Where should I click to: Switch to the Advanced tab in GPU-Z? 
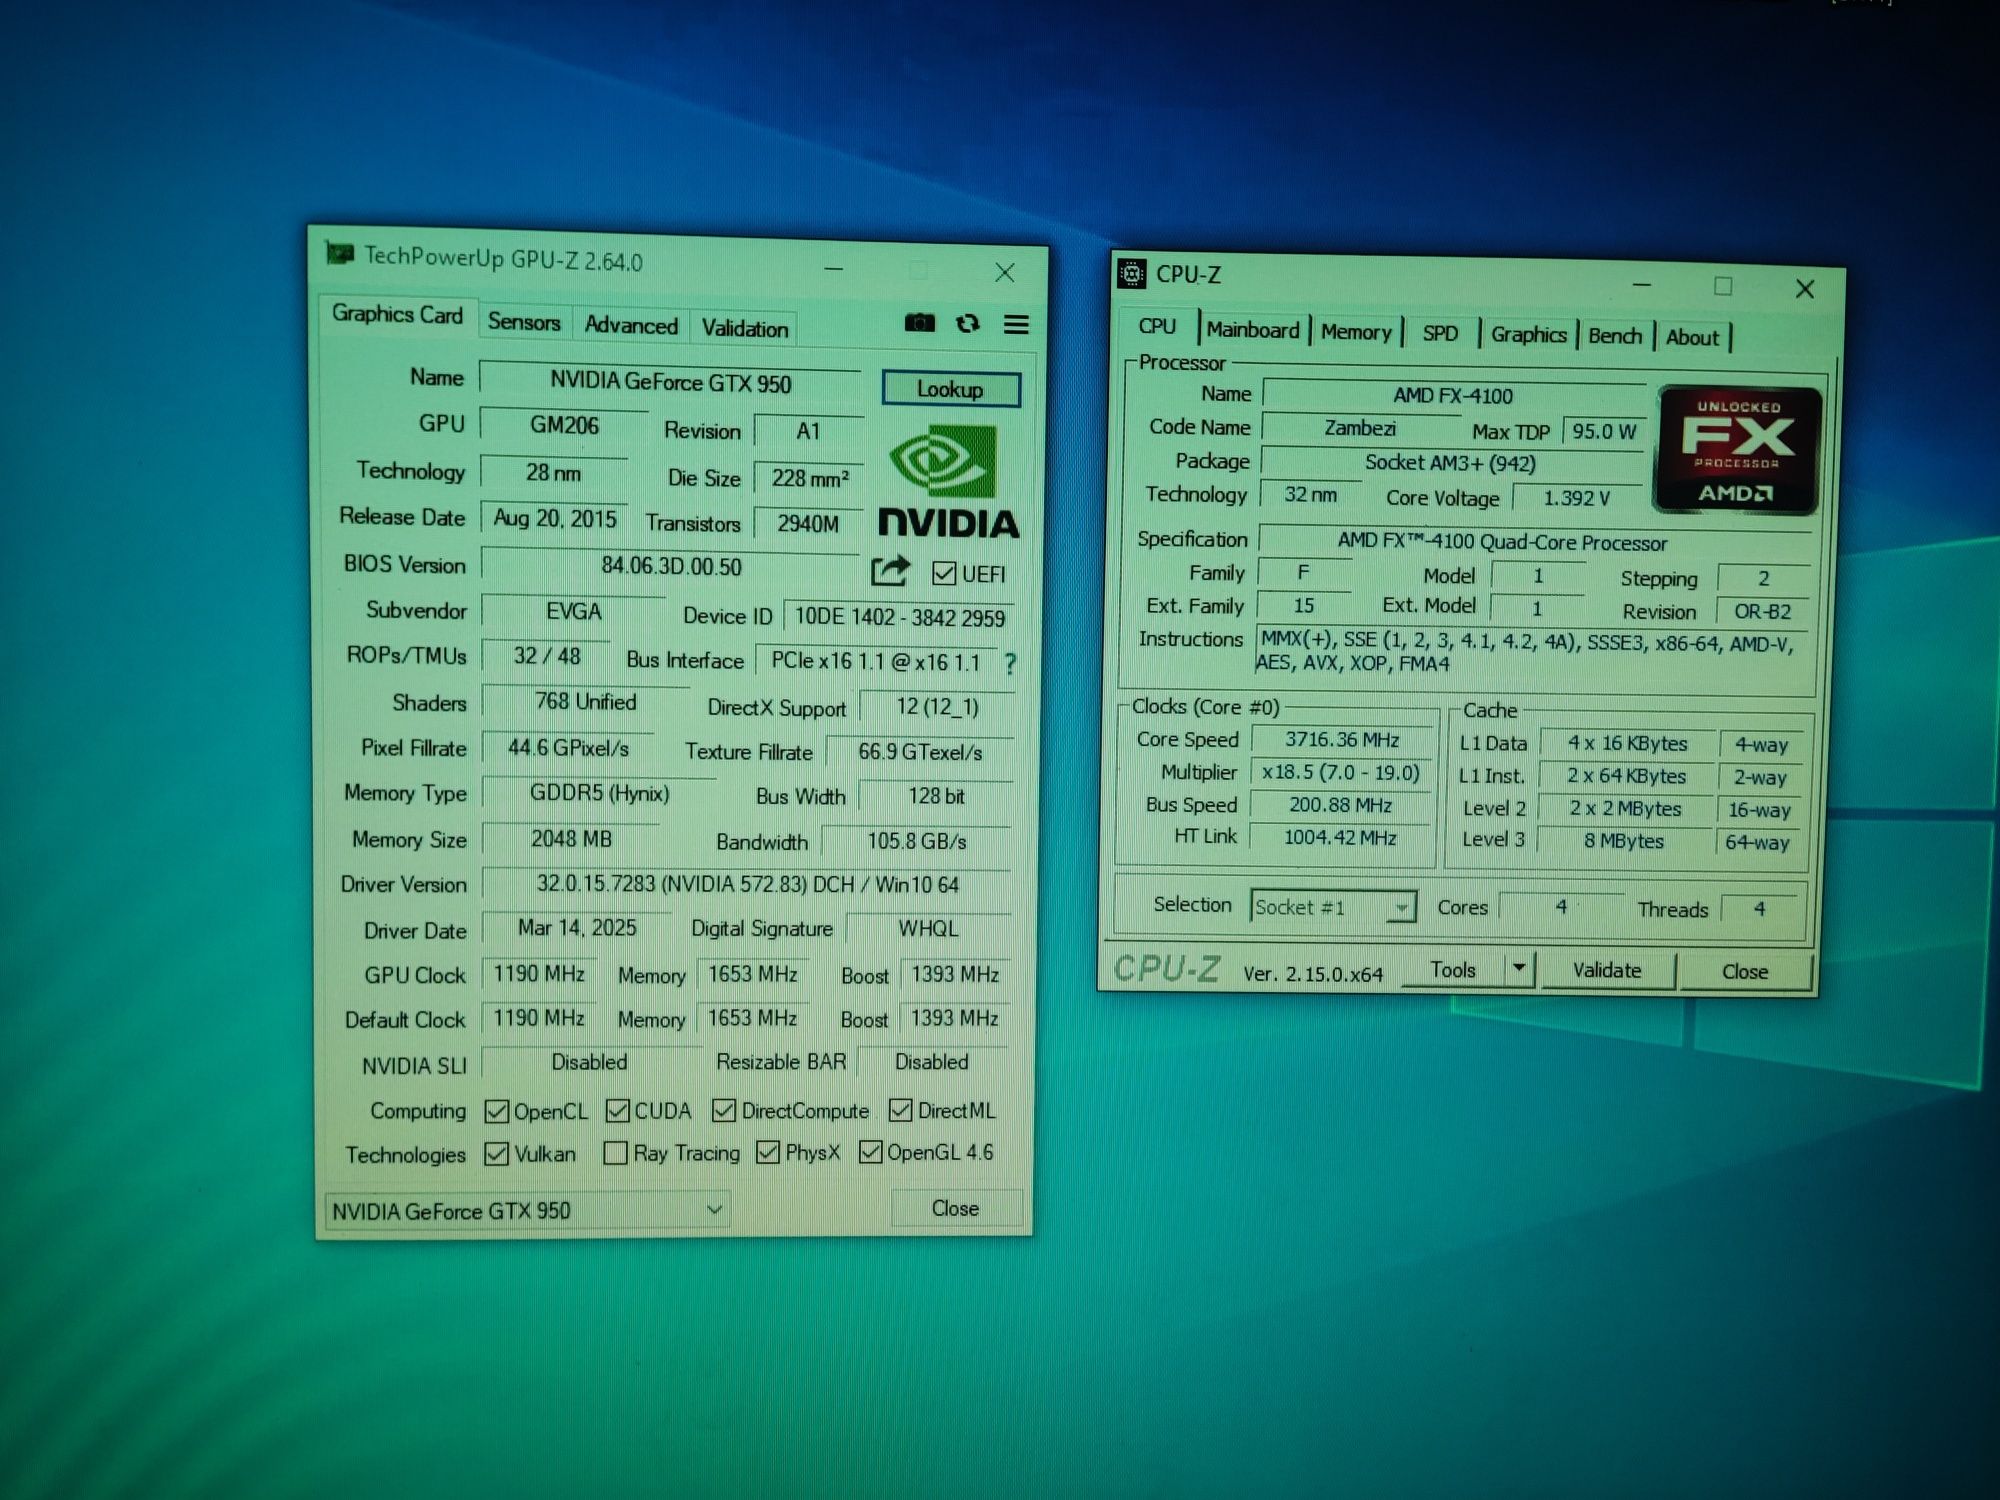[631, 325]
